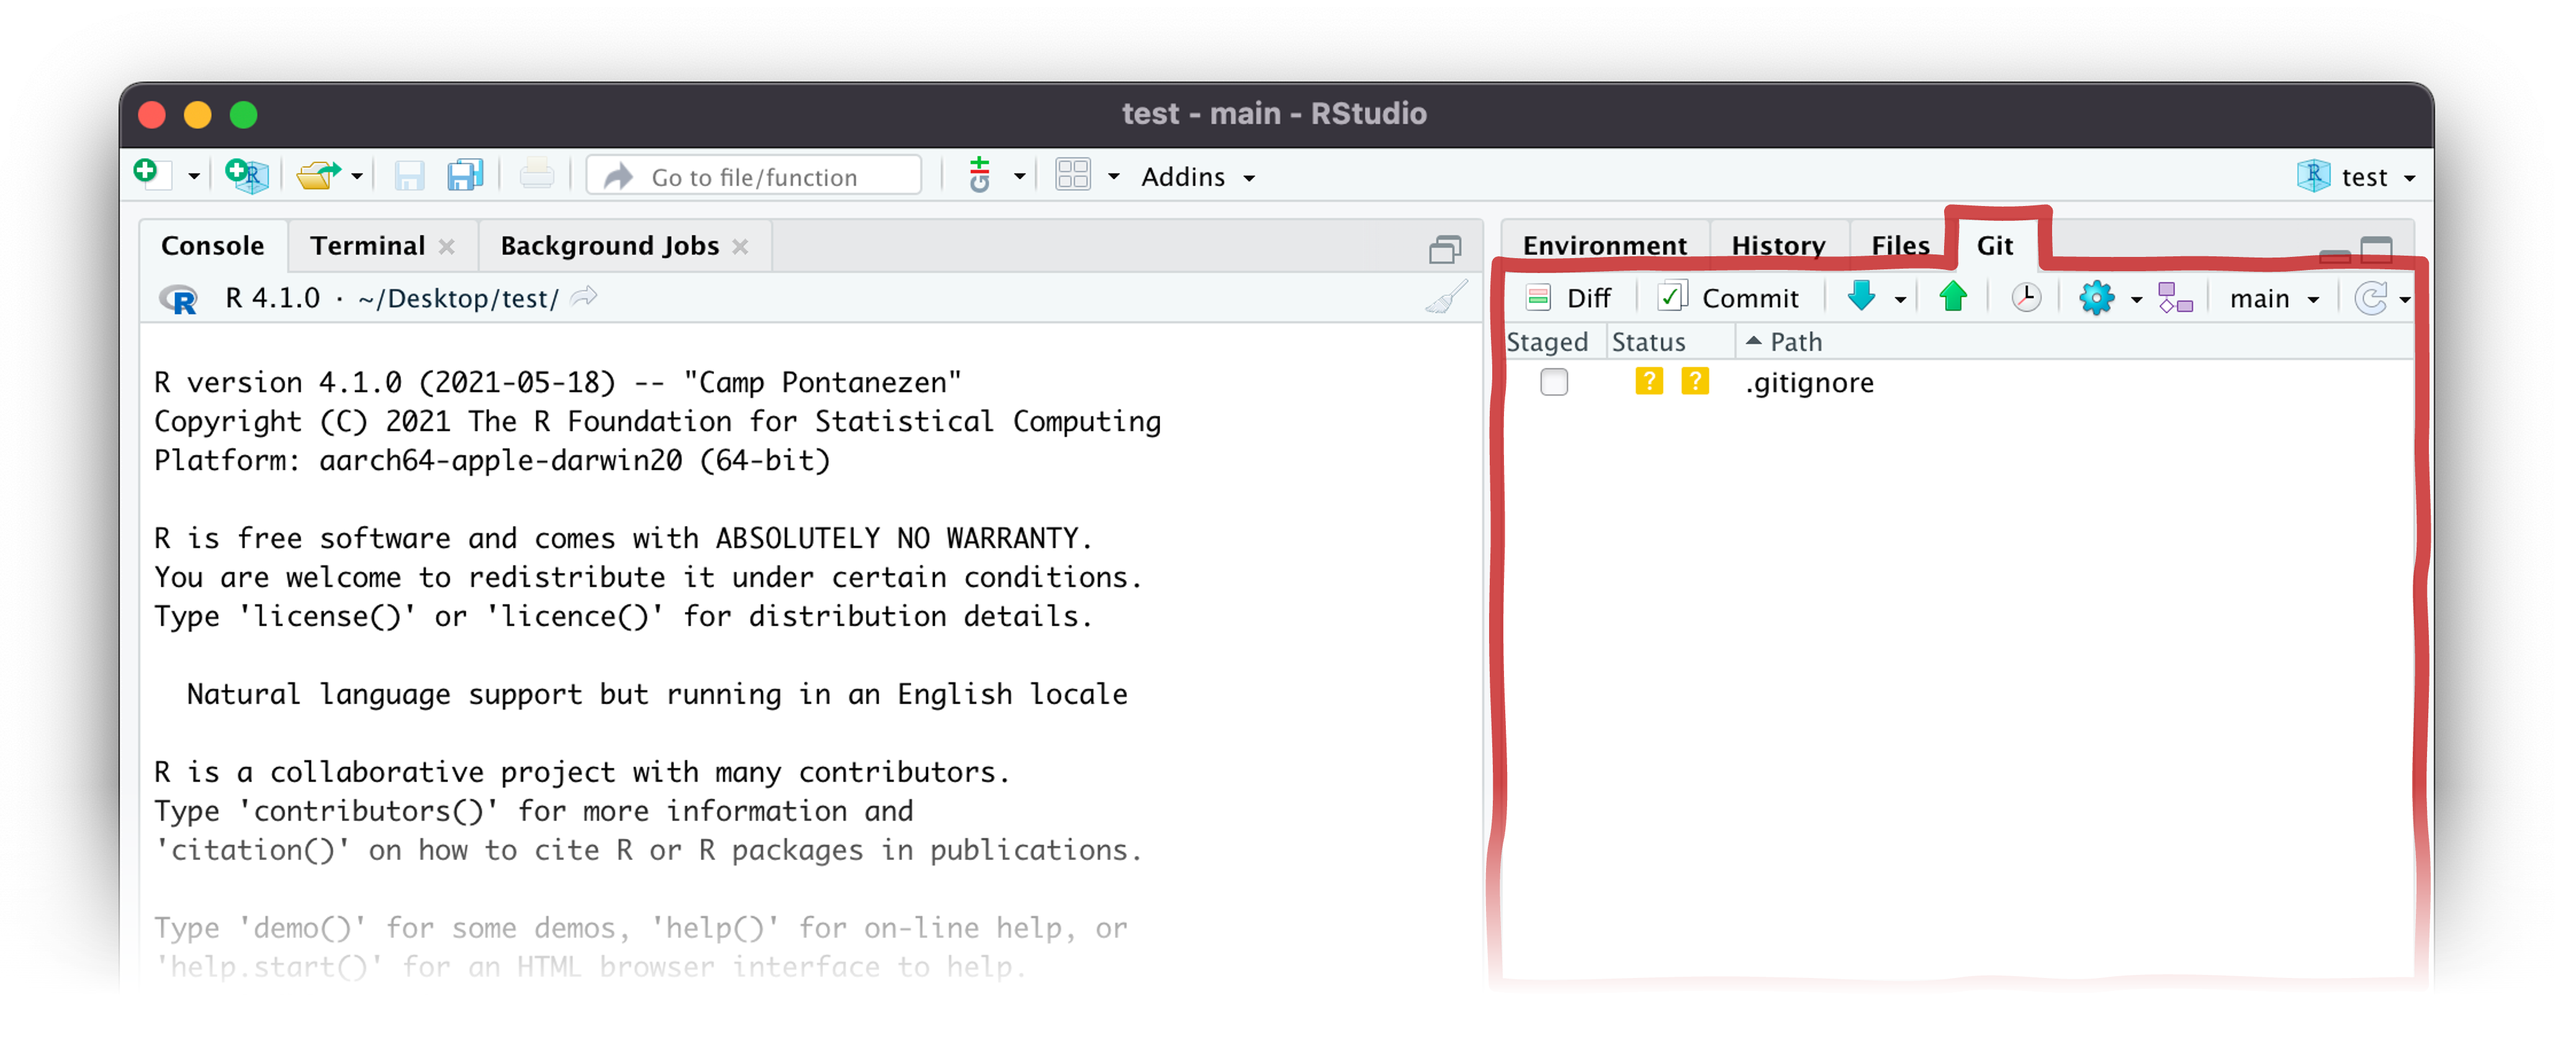The width and height of the screenshot is (2576, 1045).
Task: Close the Terminal tab
Action: [x=447, y=247]
